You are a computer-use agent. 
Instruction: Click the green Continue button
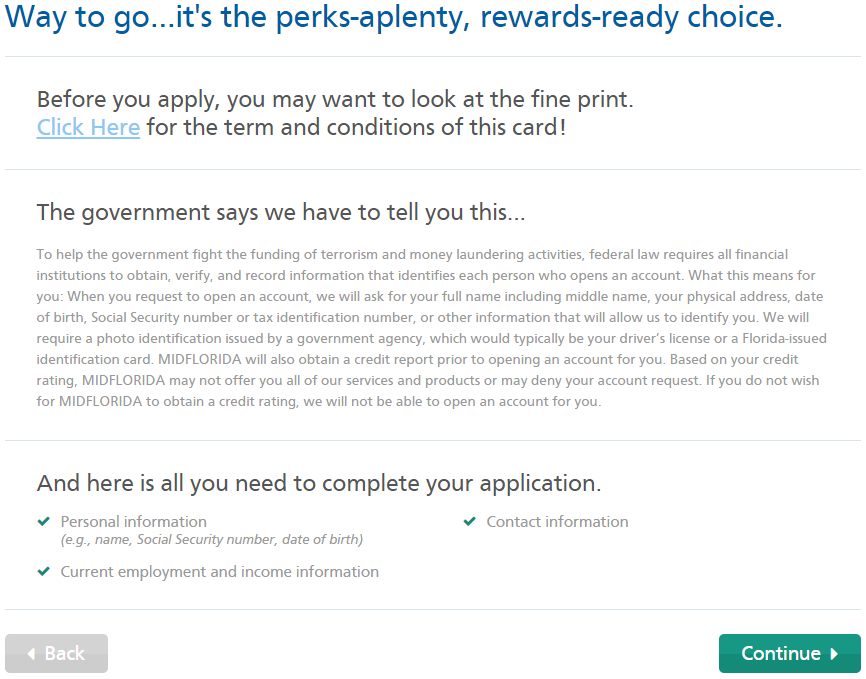point(789,654)
